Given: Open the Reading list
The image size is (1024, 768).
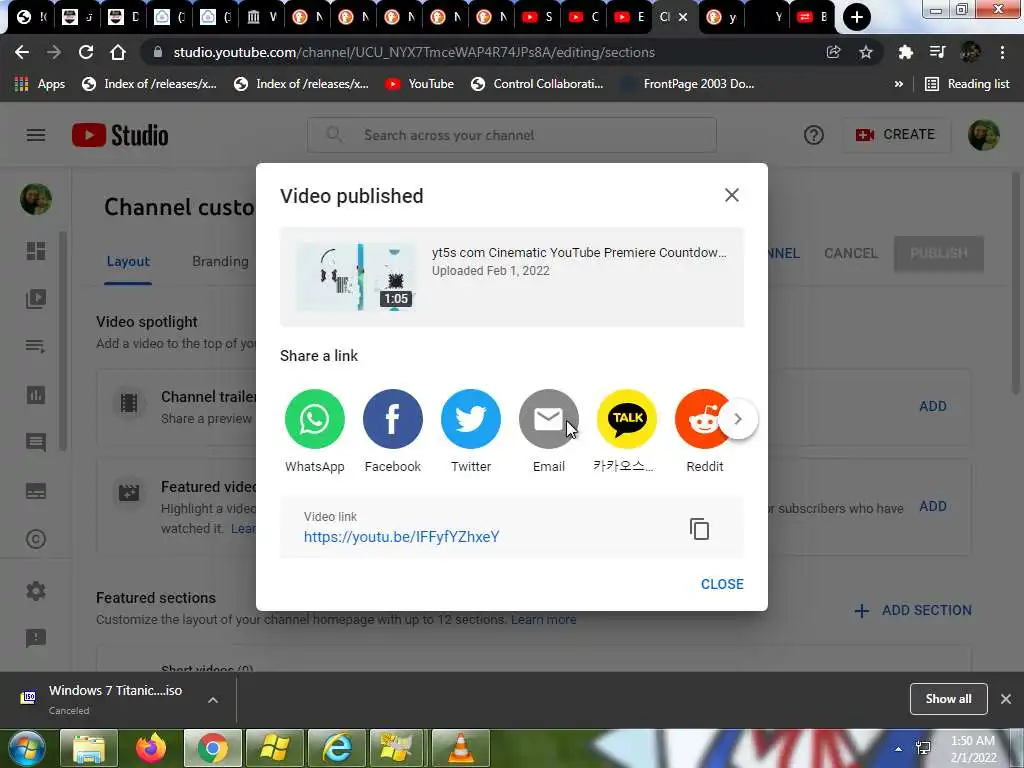Looking at the screenshot, I should (x=968, y=84).
